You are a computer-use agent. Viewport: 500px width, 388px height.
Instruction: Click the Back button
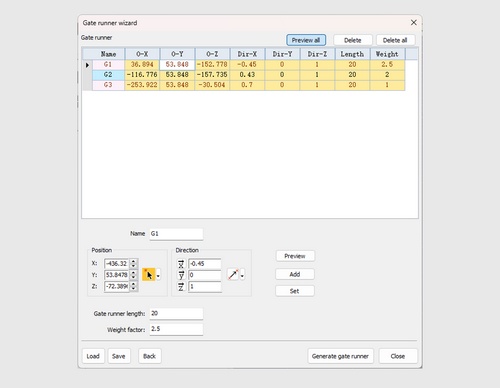[x=149, y=356]
